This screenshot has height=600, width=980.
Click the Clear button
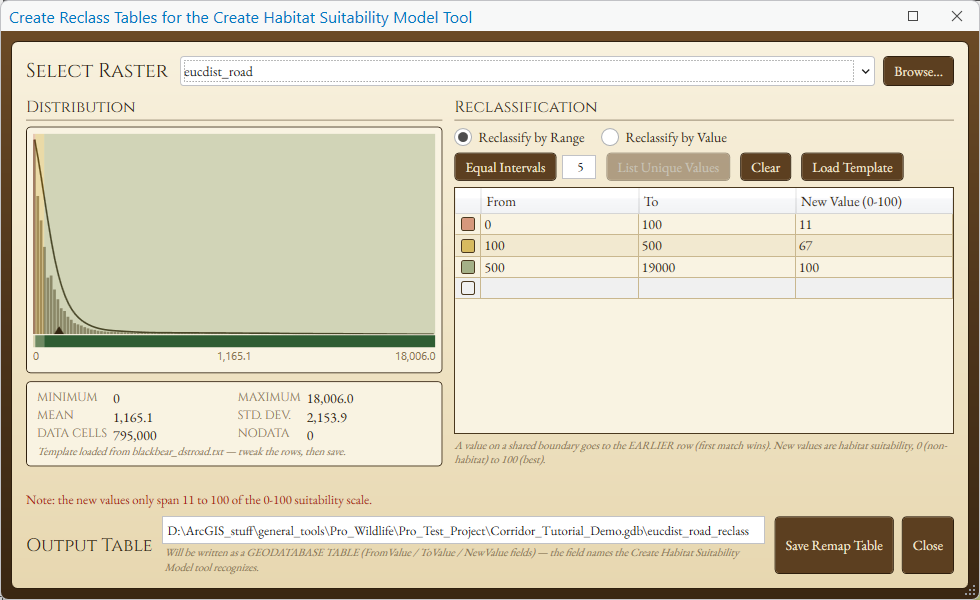765,168
